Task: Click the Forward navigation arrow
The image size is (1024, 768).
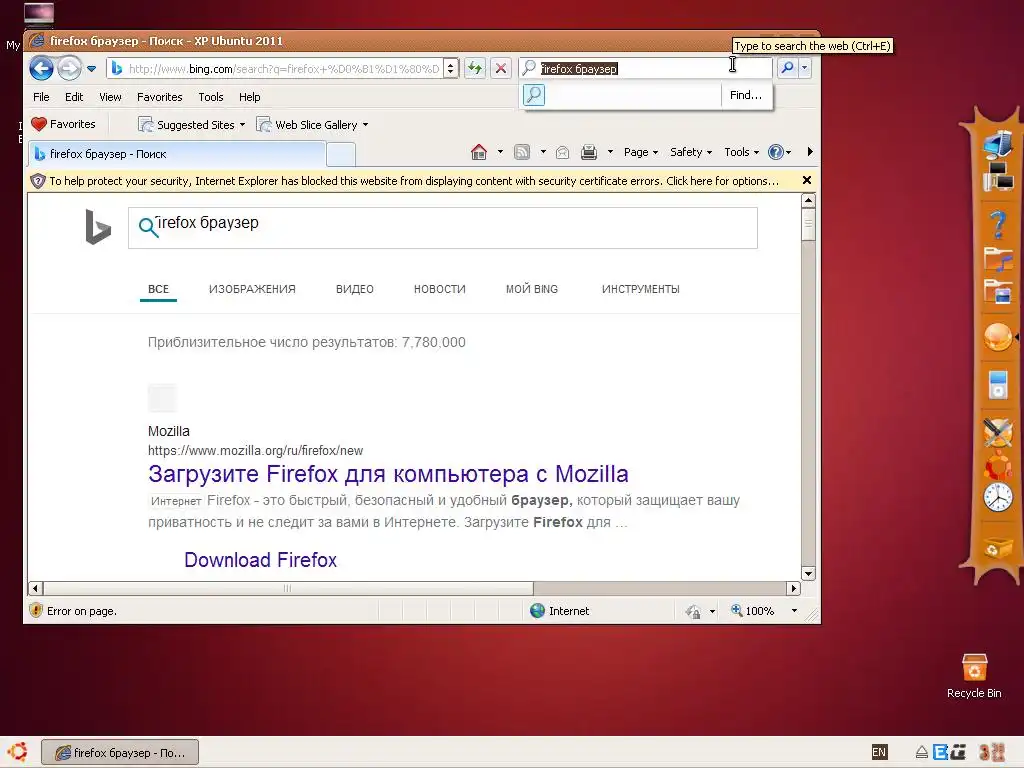Action: pos(69,68)
